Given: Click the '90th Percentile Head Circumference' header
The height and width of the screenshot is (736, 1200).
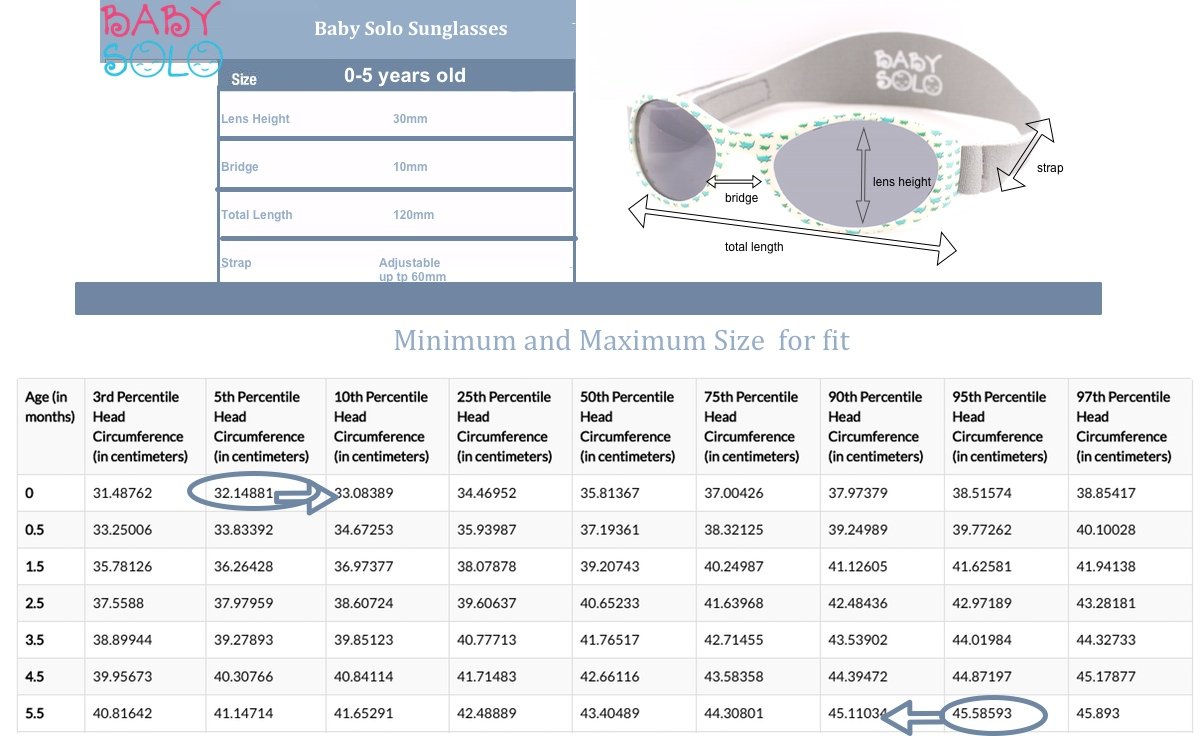Looking at the screenshot, I should (876, 427).
